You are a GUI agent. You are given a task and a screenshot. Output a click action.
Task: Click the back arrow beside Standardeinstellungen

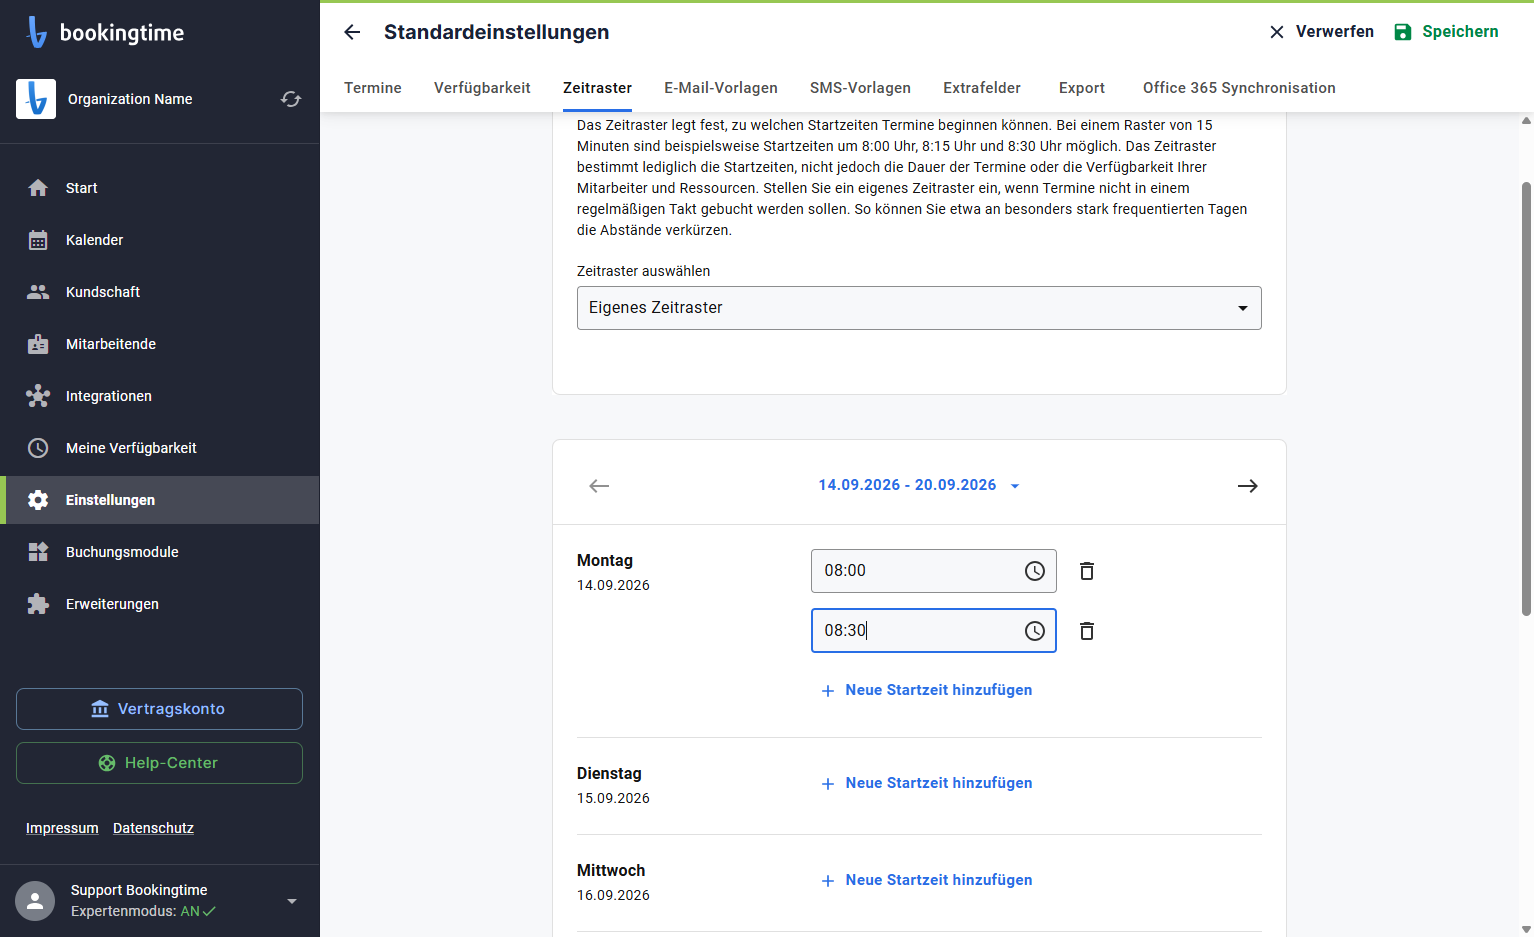352,32
